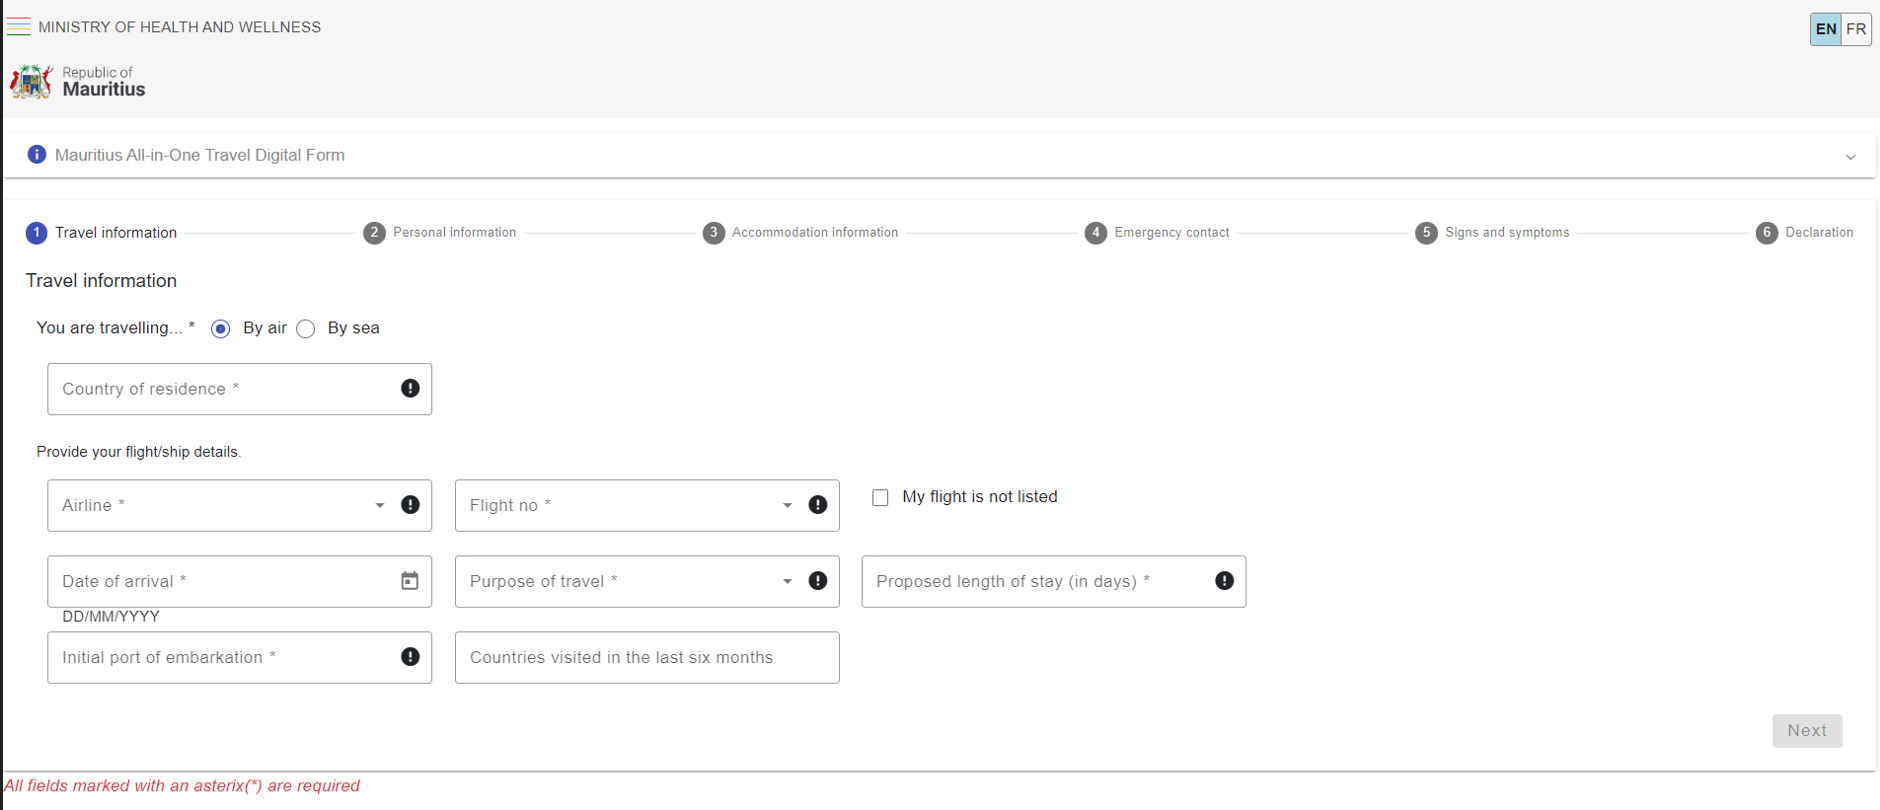Expand the Travel Digital Form info panel

(x=1850, y=156)
